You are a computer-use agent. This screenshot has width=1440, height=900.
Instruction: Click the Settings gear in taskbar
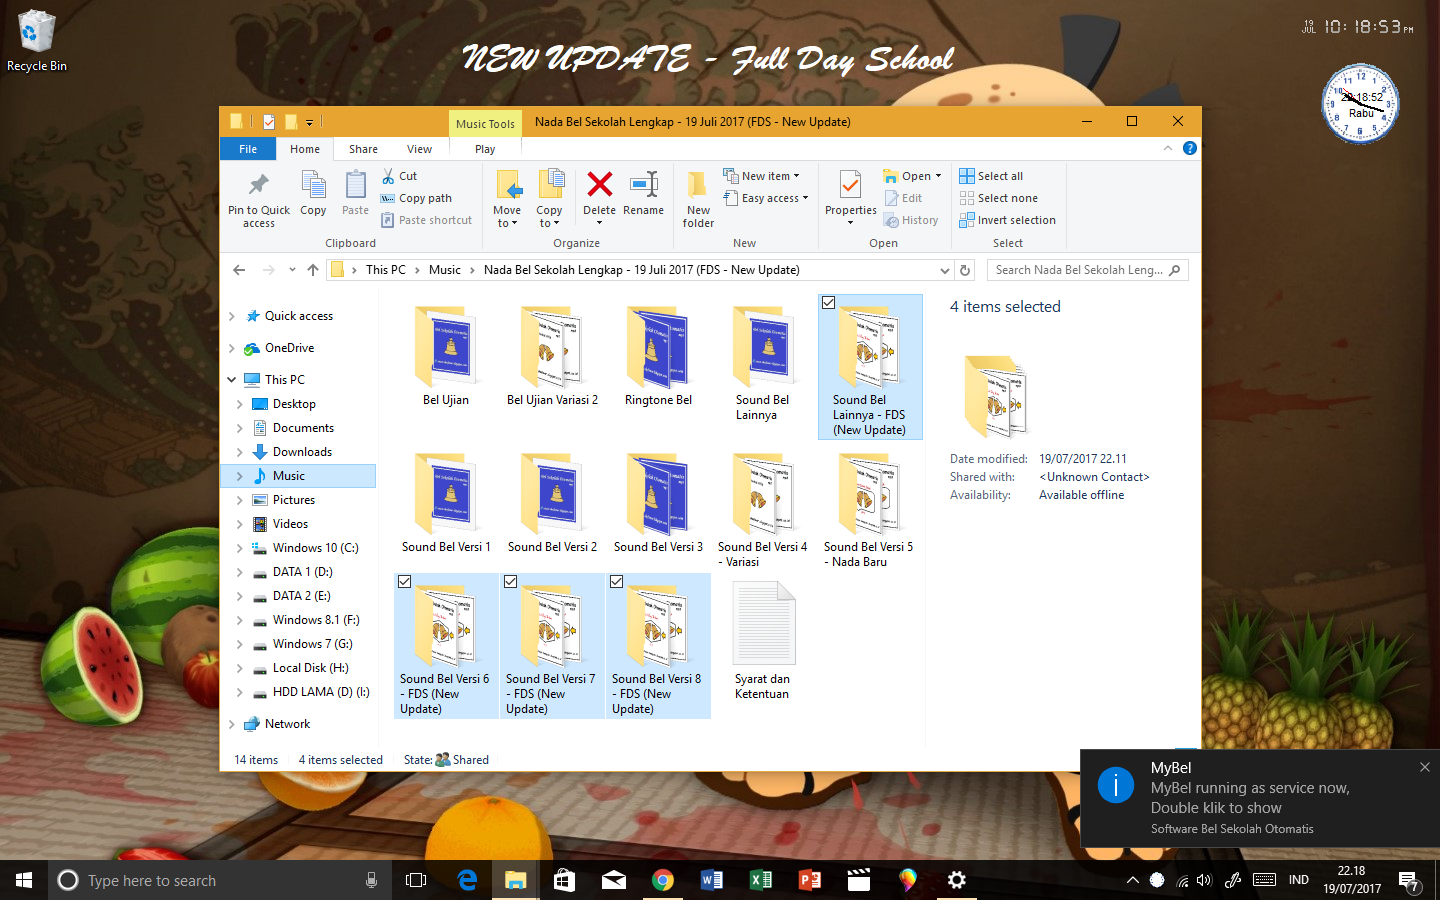tap(957, 880)
